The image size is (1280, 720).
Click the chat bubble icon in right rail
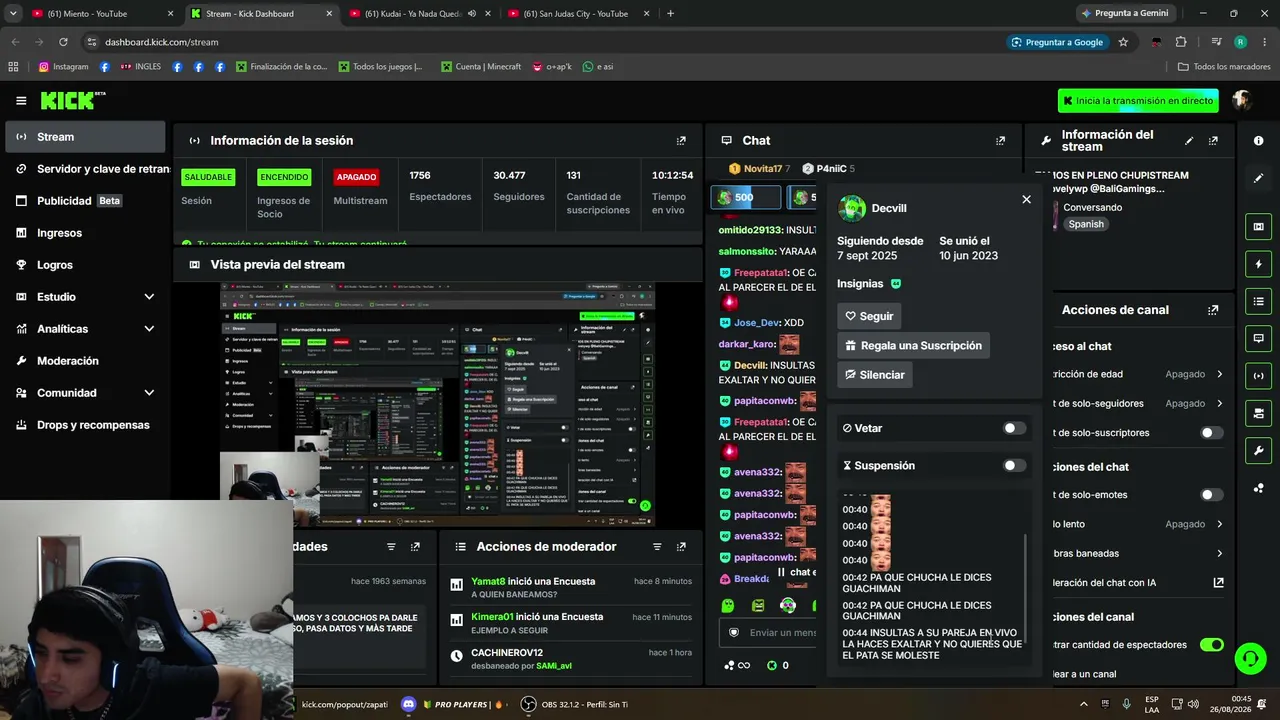1258,338
